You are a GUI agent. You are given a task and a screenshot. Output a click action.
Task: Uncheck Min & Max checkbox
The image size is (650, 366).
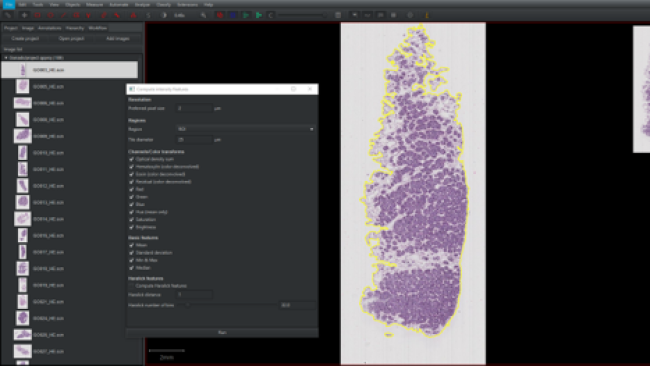[x=131, y=260]
